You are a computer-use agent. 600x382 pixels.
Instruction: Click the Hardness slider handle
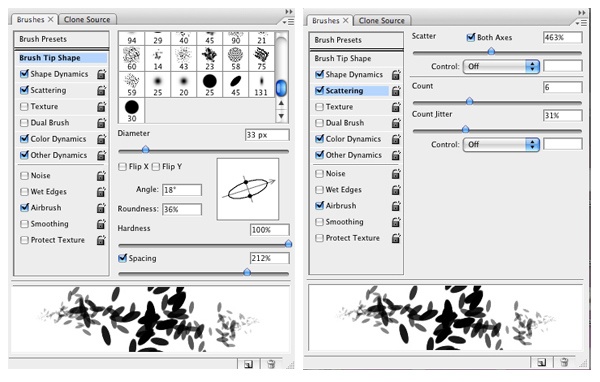pyautogui.click(x=289, y=244)
